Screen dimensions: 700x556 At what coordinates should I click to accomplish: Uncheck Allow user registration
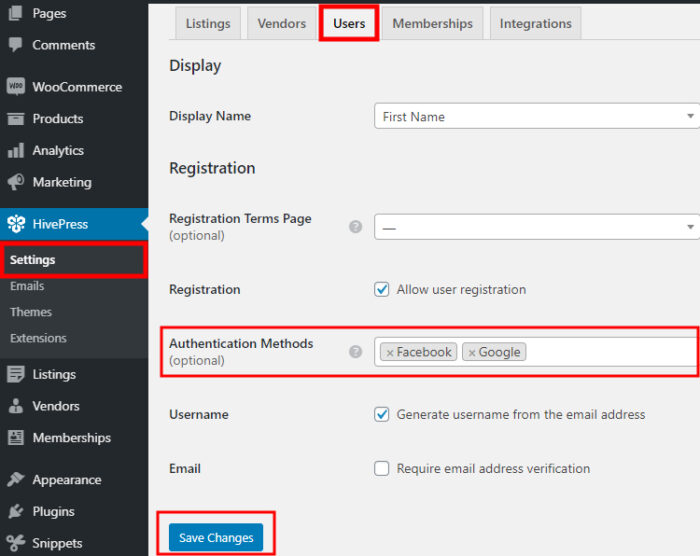(x=382, y=289)
